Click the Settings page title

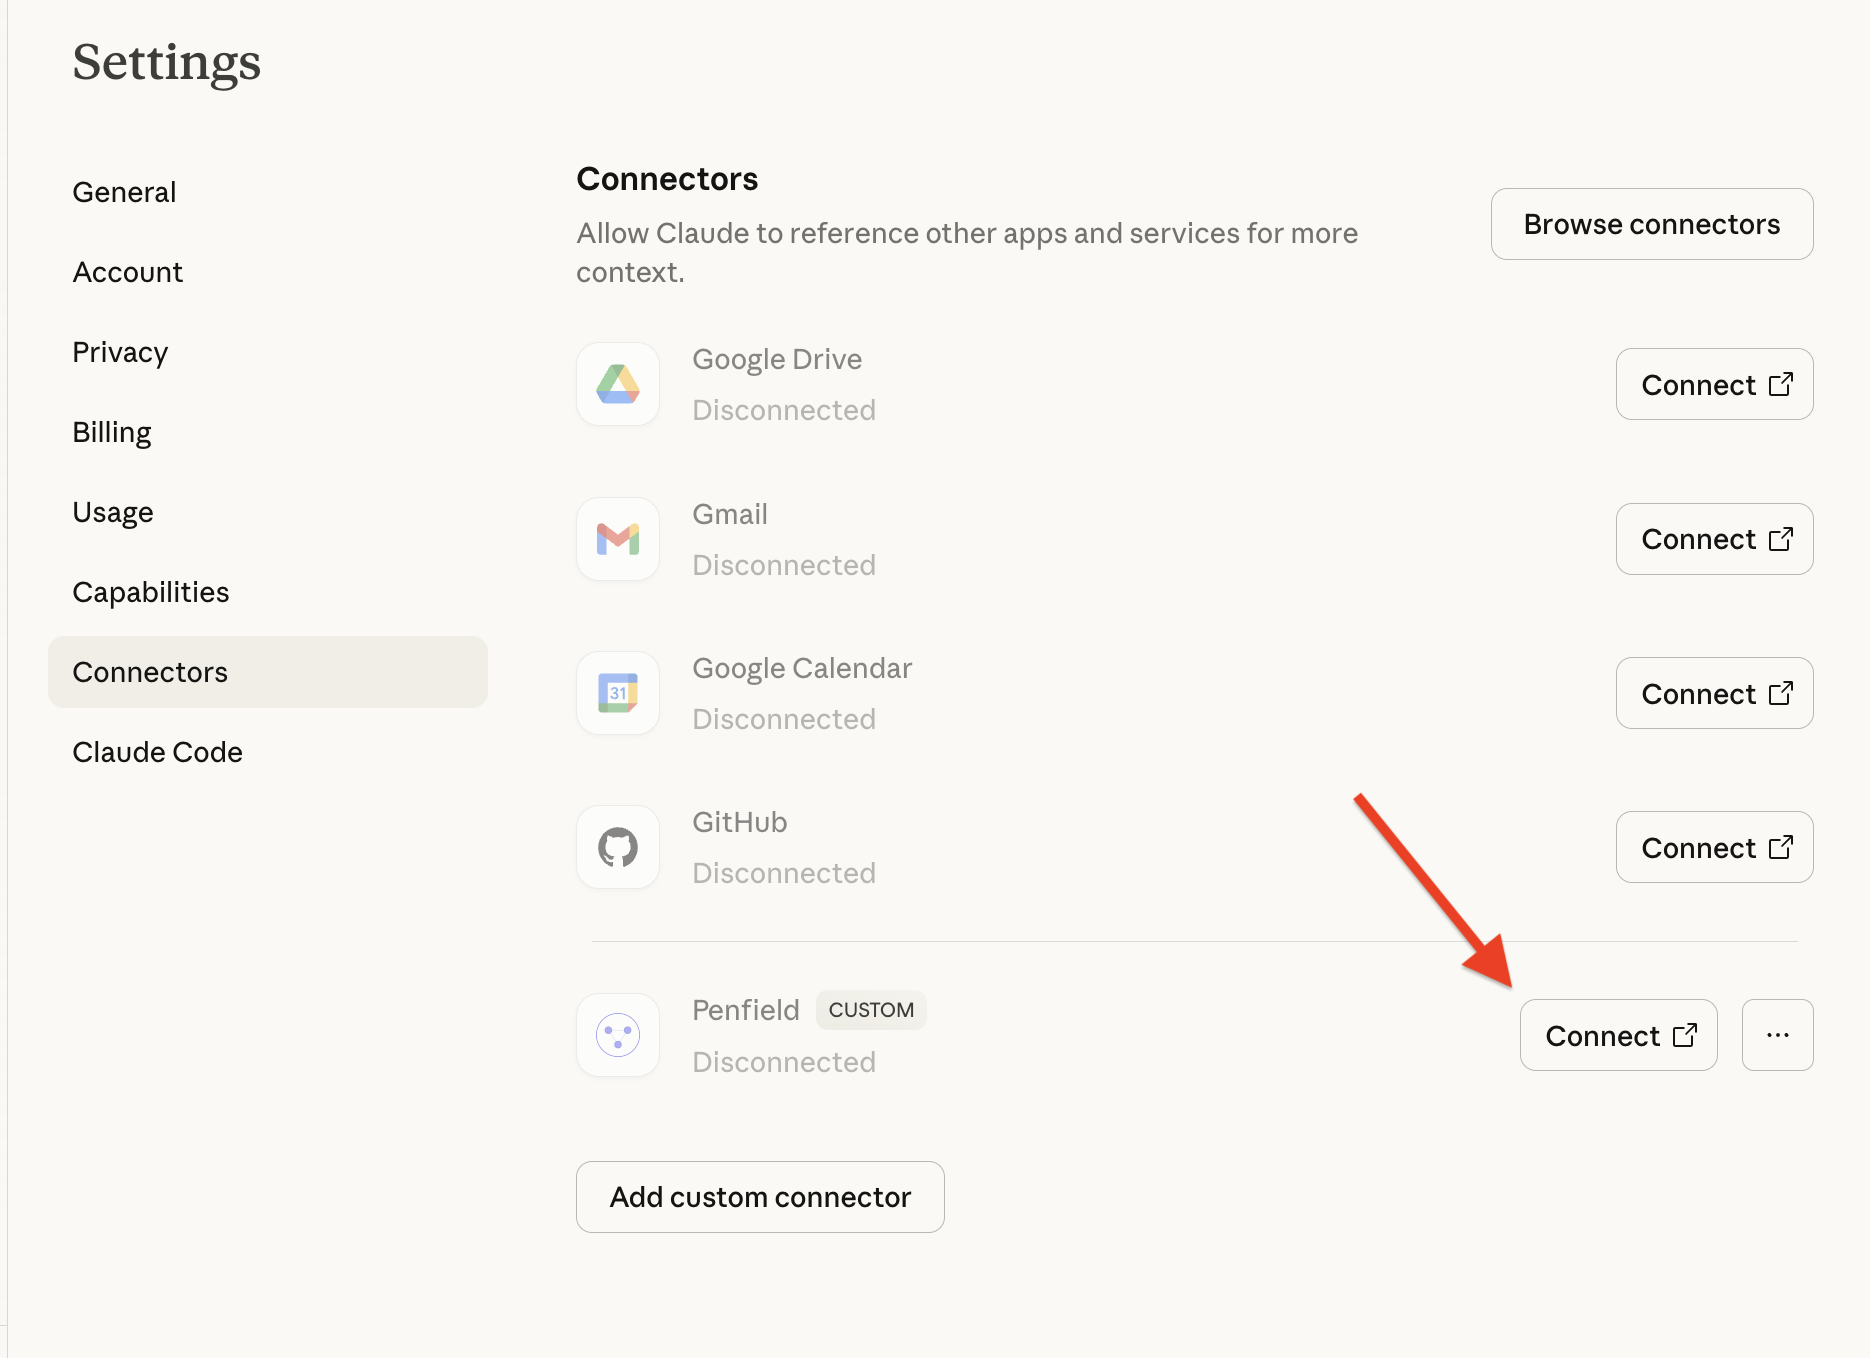click(167, 62)
